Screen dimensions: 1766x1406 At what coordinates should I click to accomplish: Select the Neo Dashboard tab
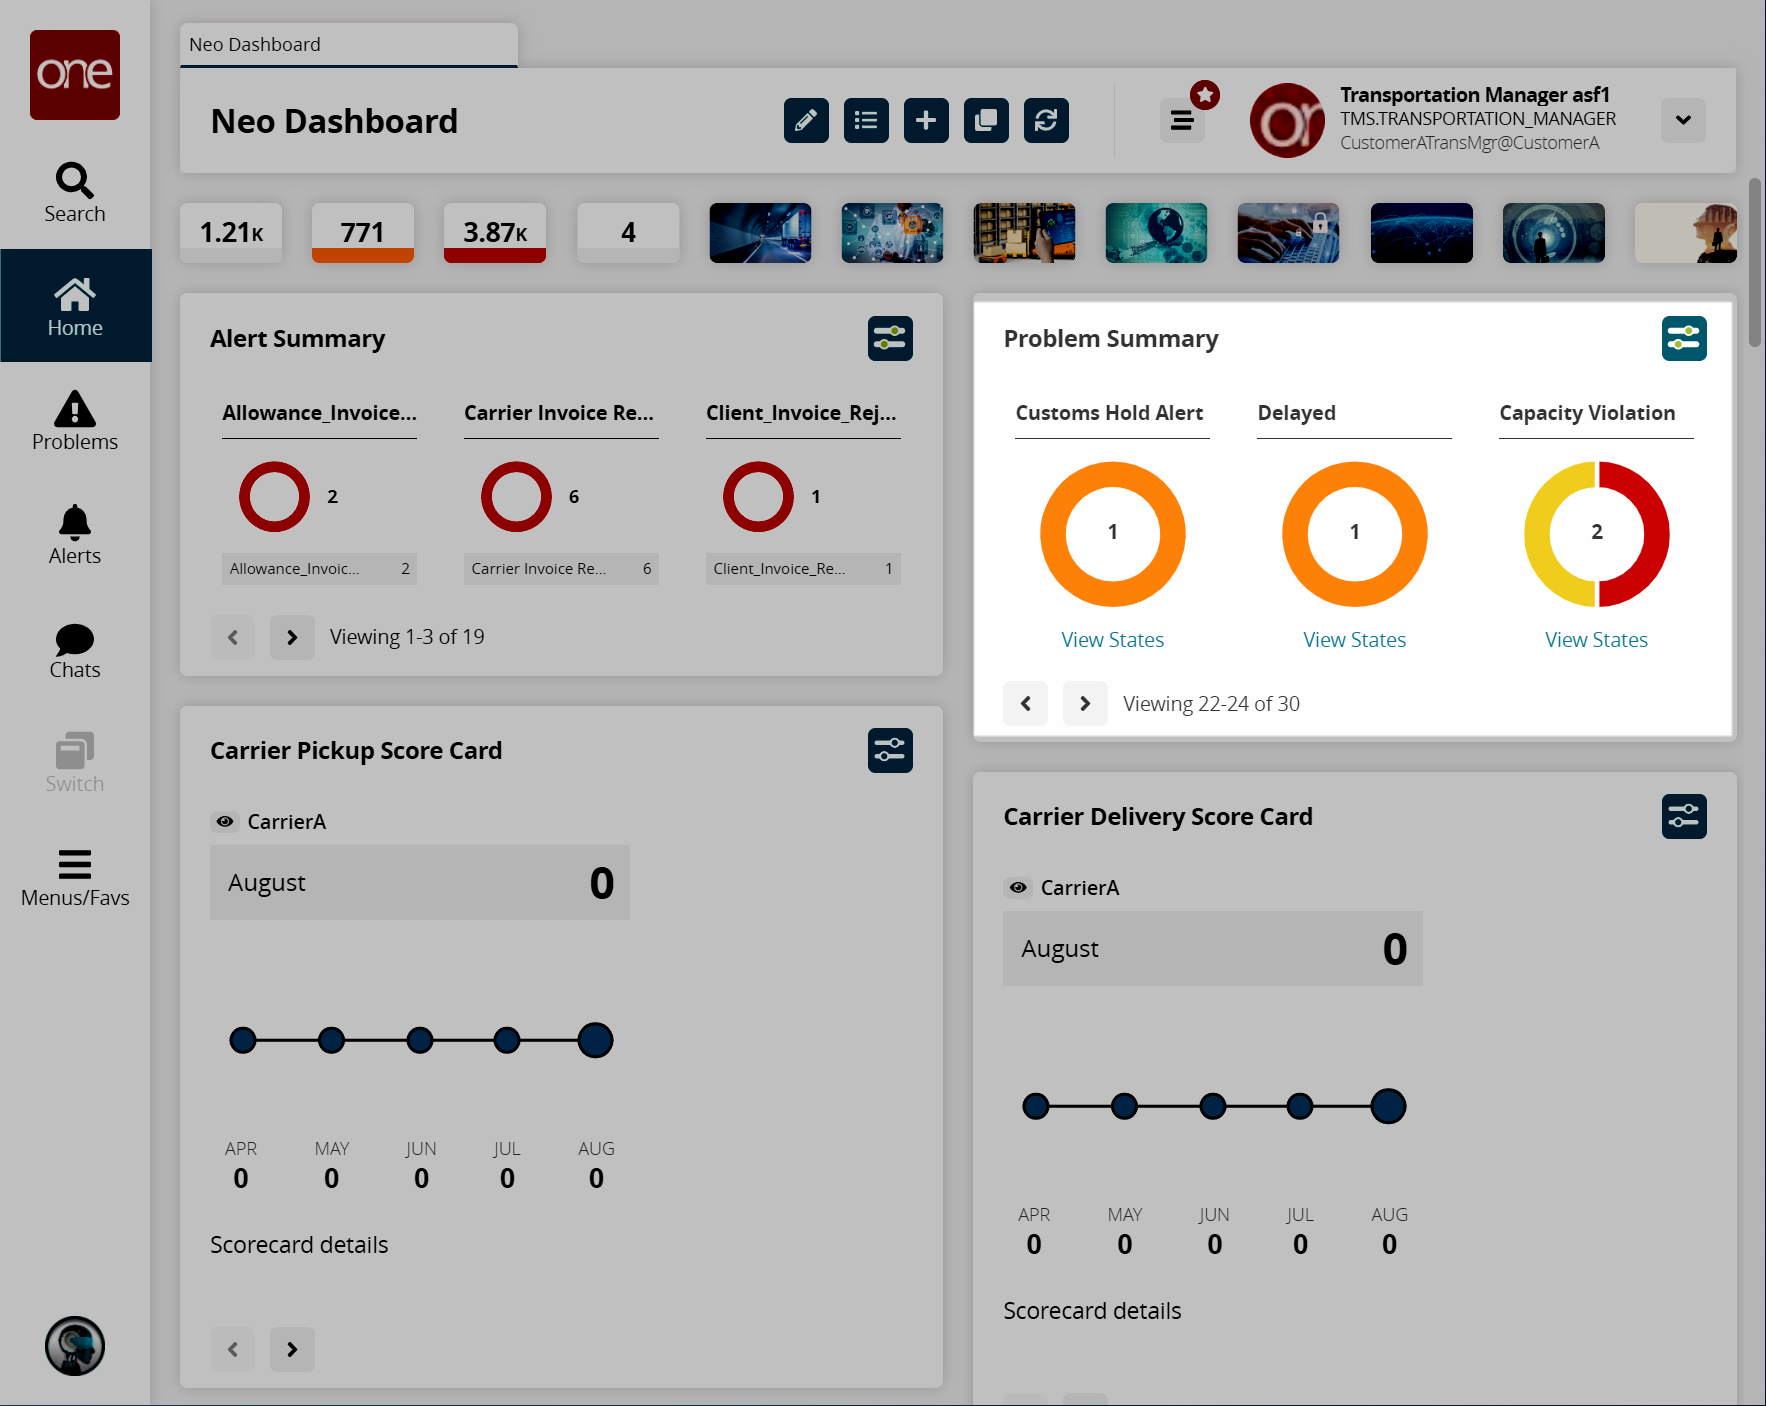pyautogui.click(x=349, y=45)
